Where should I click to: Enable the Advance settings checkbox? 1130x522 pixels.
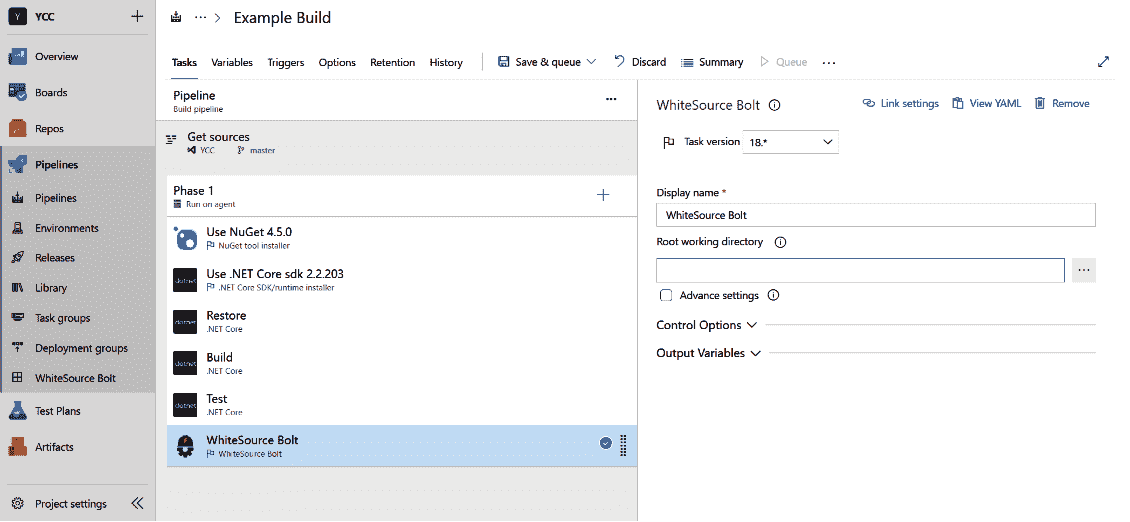[667, 296]
